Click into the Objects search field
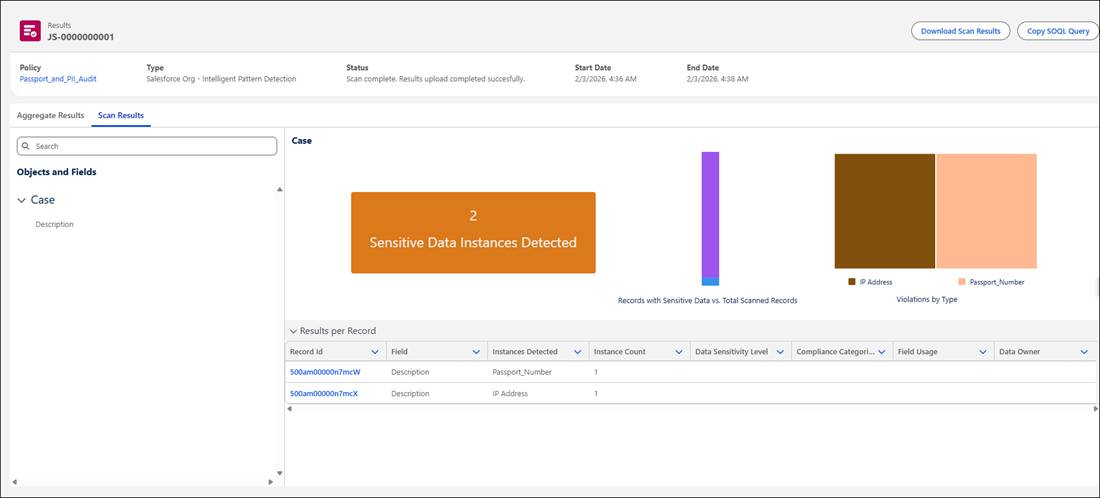1100x498 pixels. coord(147,146)
